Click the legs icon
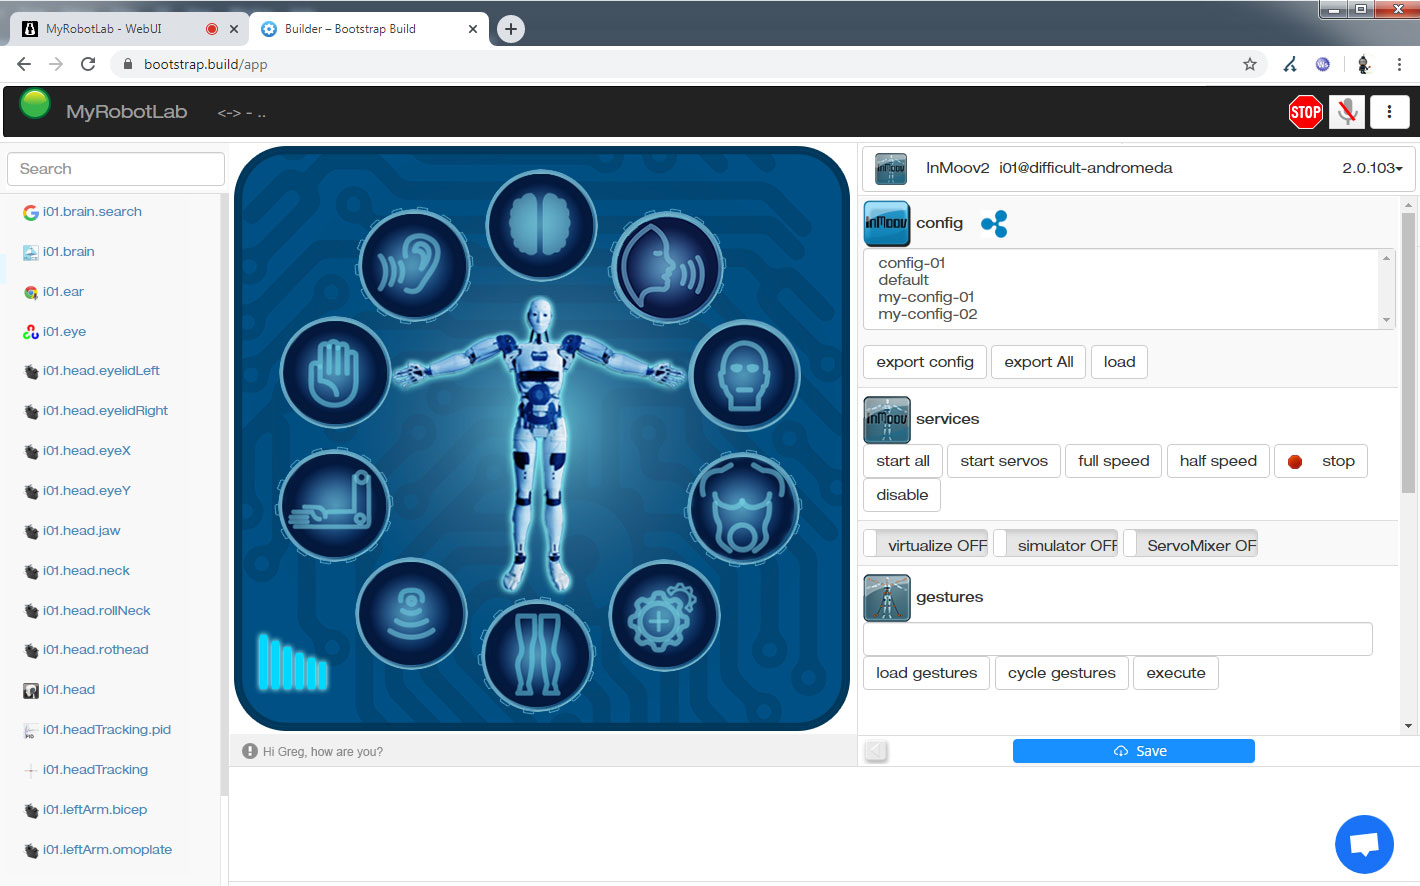Screen dimensions: 1420x886 538,655
